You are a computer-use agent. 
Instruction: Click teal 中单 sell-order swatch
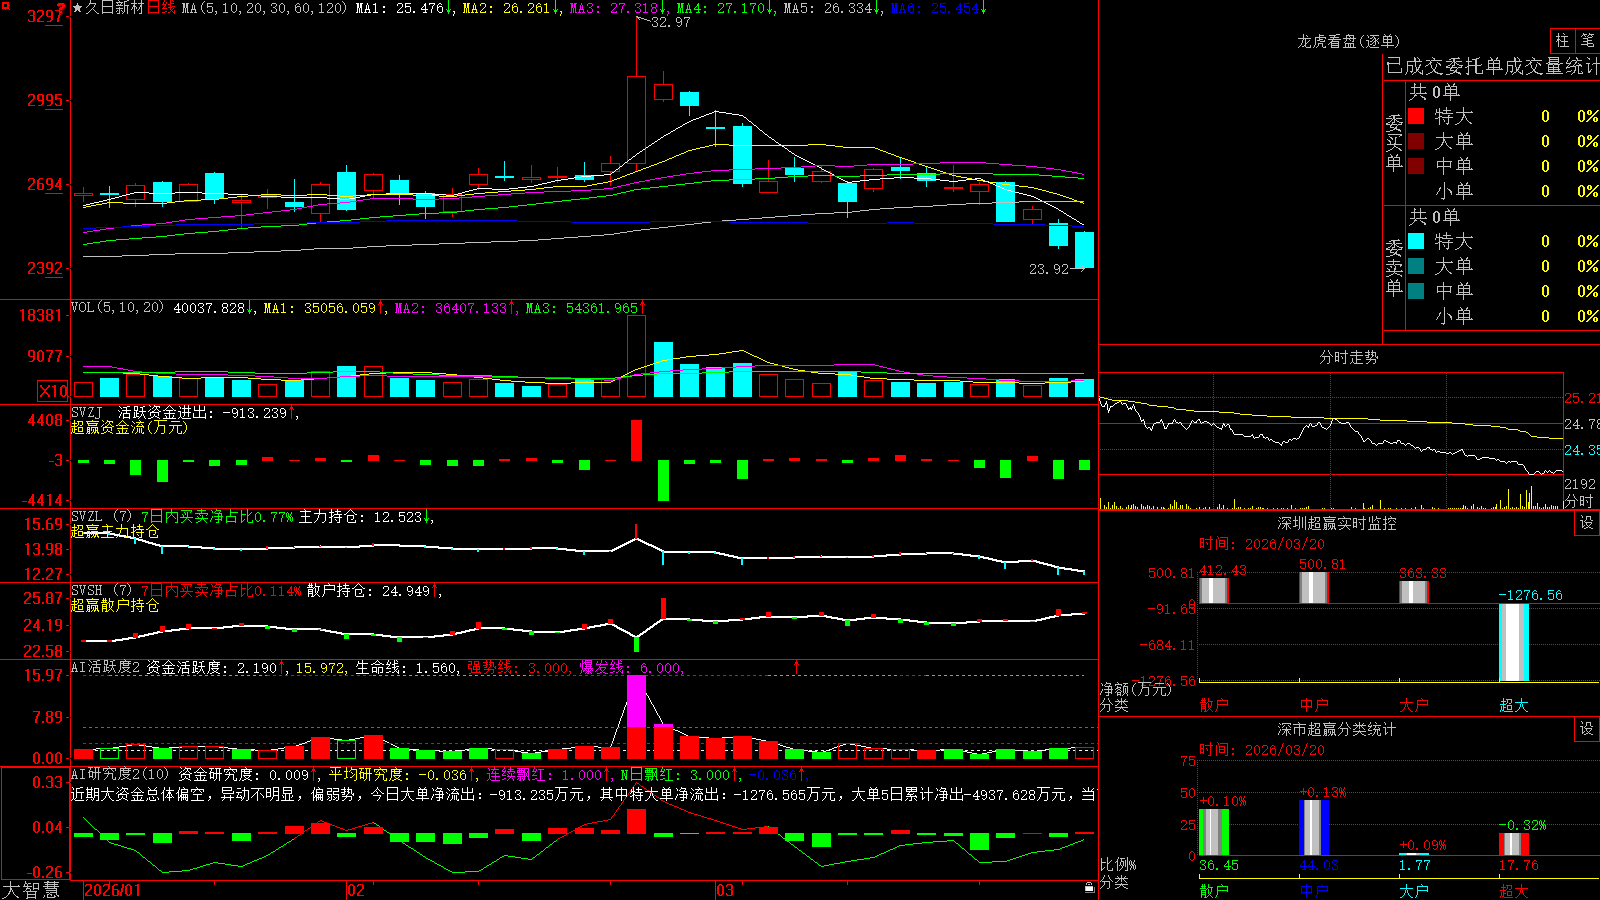(1416, 290)
